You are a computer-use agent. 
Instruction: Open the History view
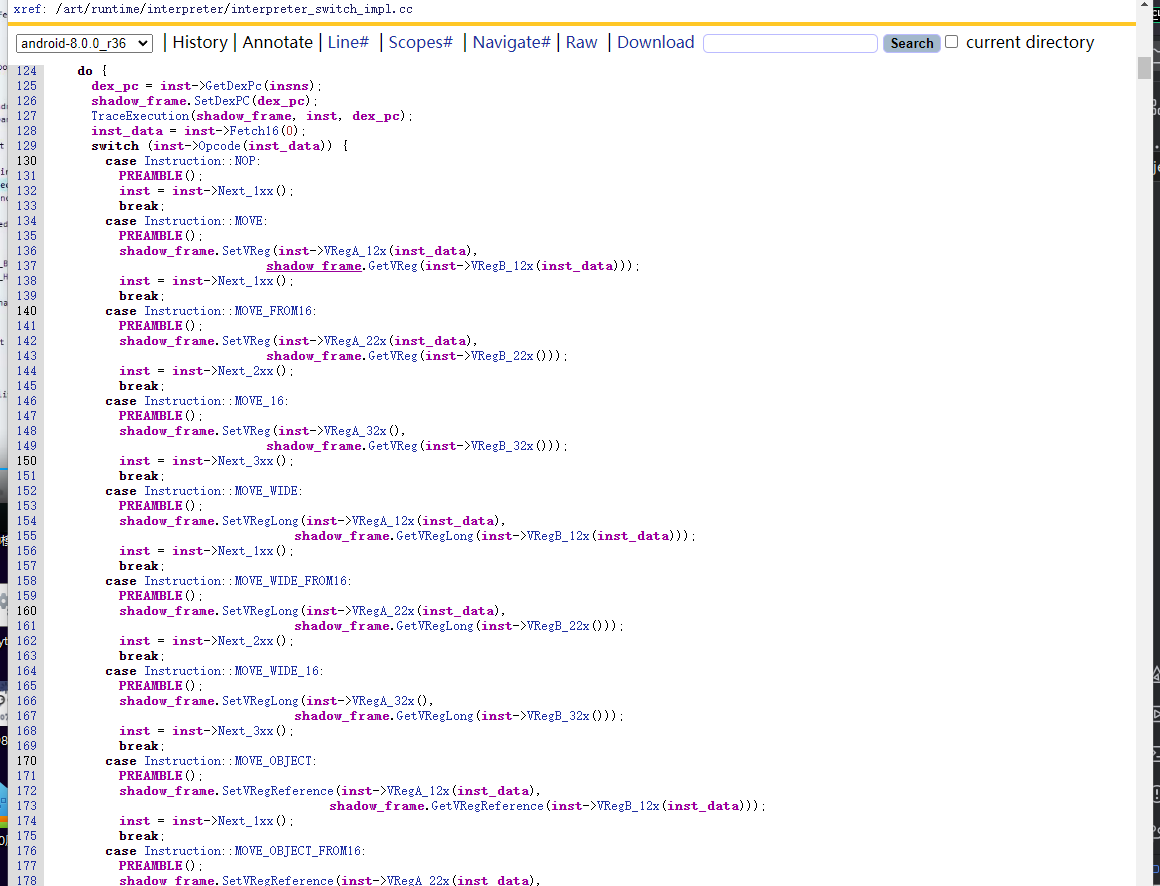(200, 42)
